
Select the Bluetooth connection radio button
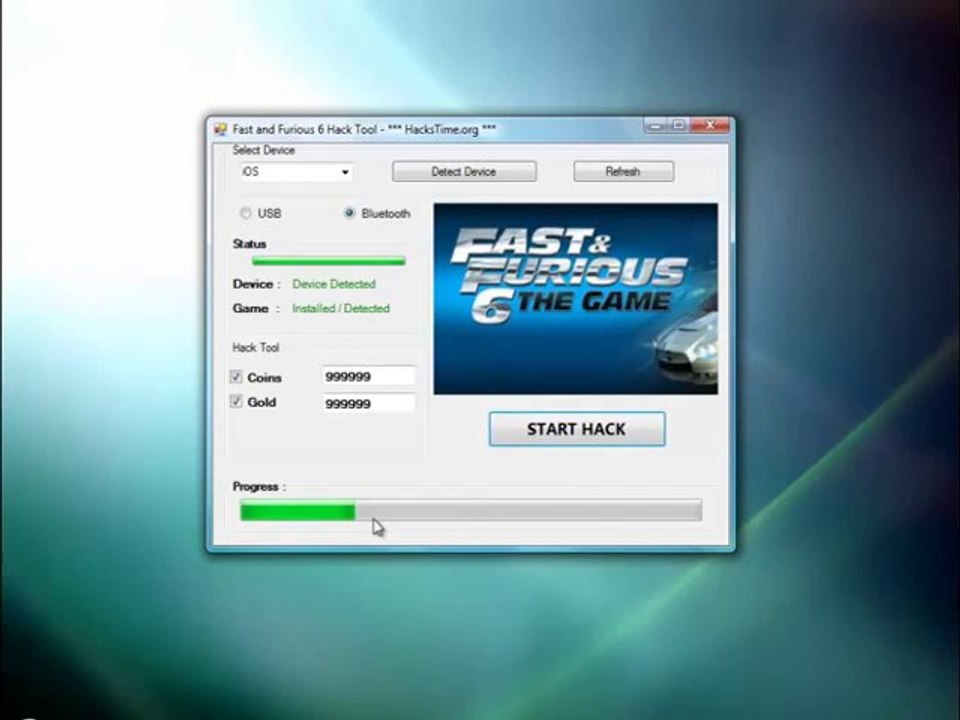click(x=349, y=213)
